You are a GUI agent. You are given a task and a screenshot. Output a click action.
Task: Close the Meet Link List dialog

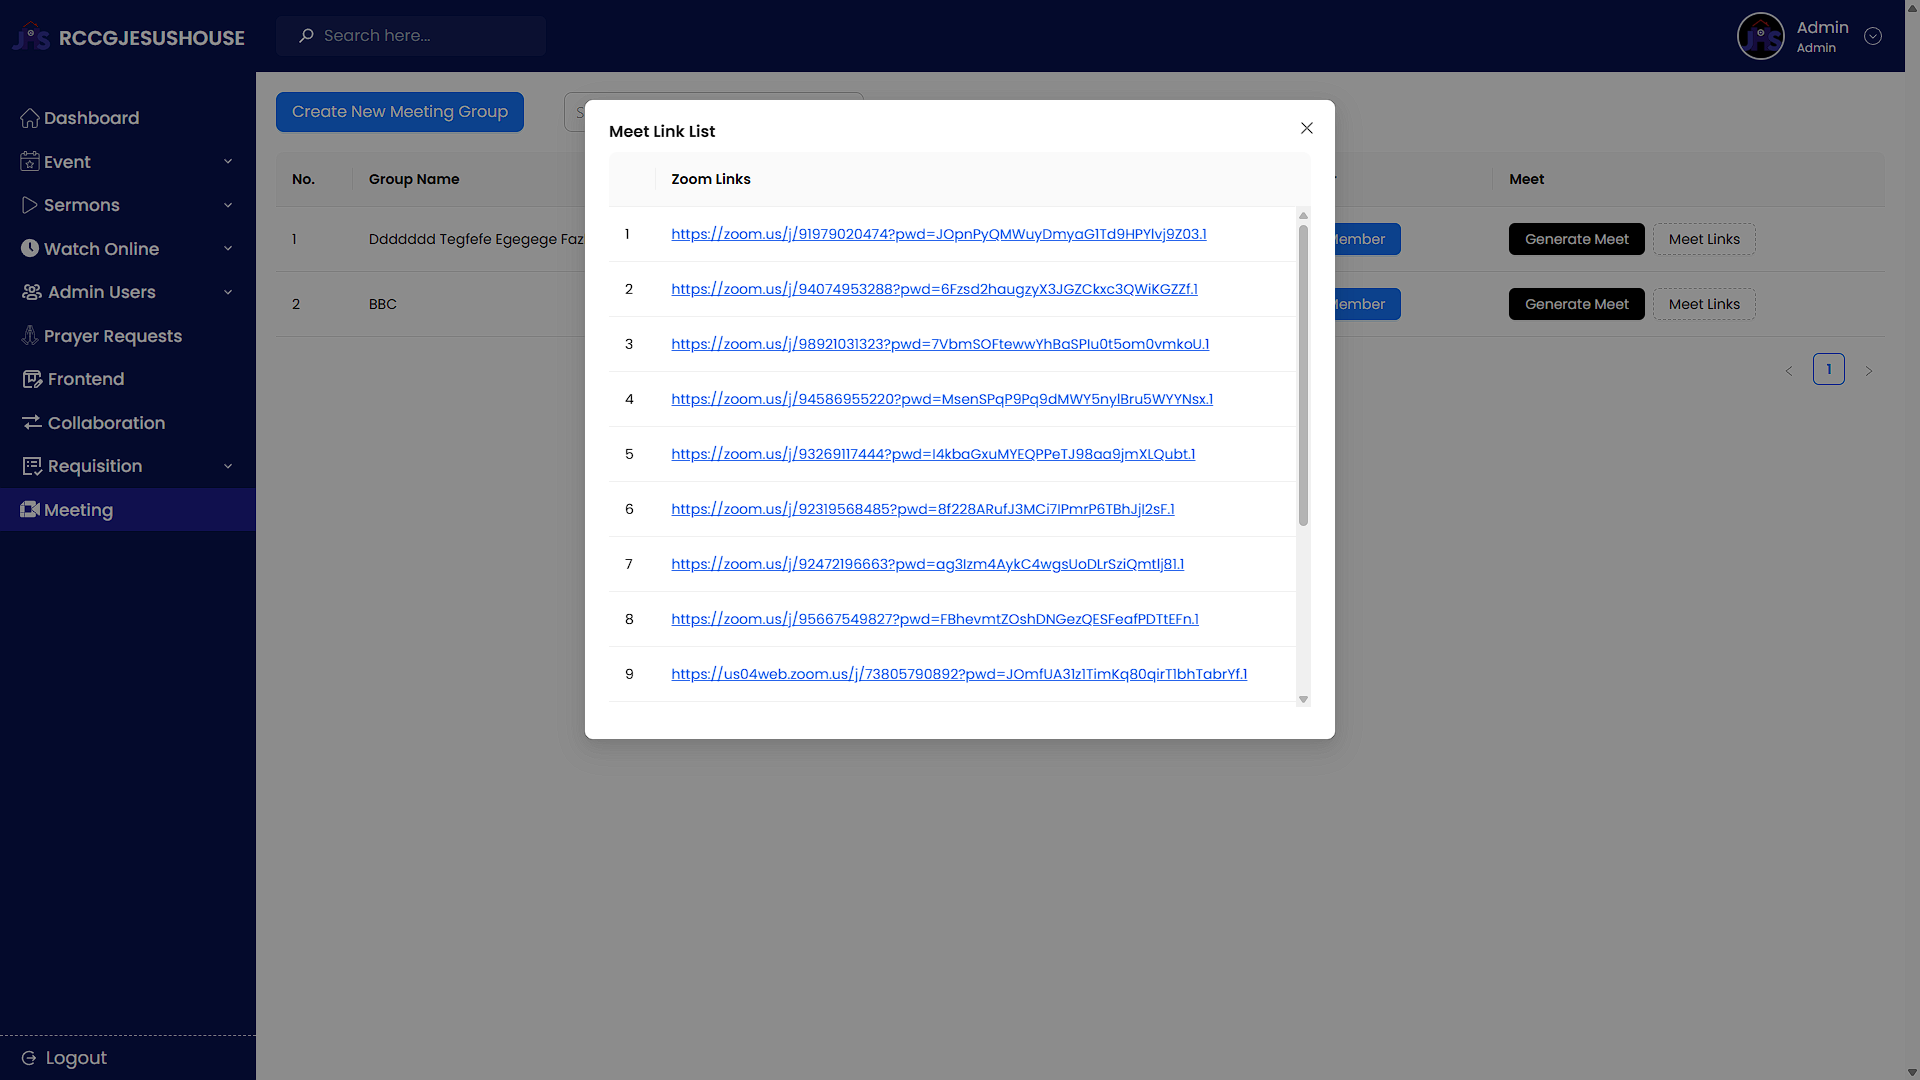pos(1306,128)
